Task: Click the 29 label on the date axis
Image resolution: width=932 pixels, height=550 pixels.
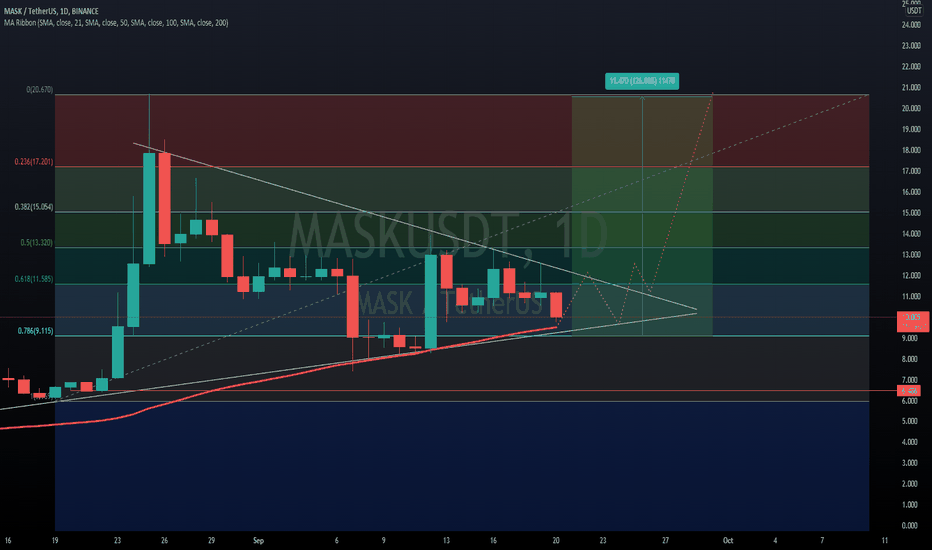Action: (x=211, y=540)
